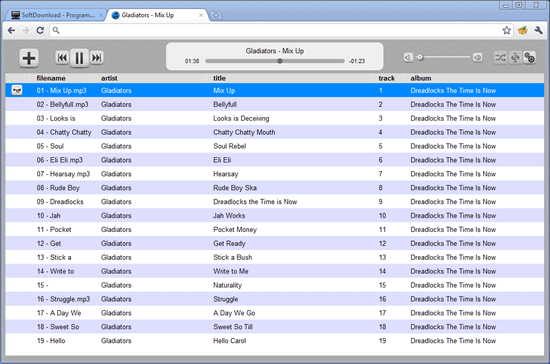
Task: Click the playback progress slider knob
Action: point(280,61)
